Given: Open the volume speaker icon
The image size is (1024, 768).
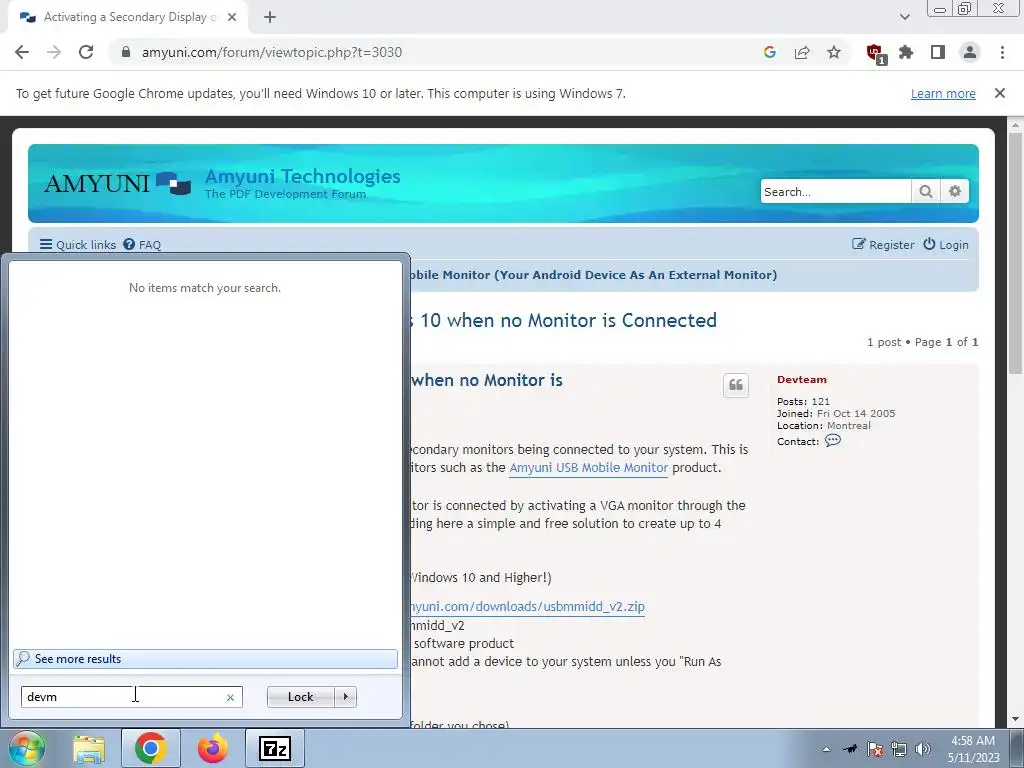Looking at the screenshot, I should tap(922, 749).
